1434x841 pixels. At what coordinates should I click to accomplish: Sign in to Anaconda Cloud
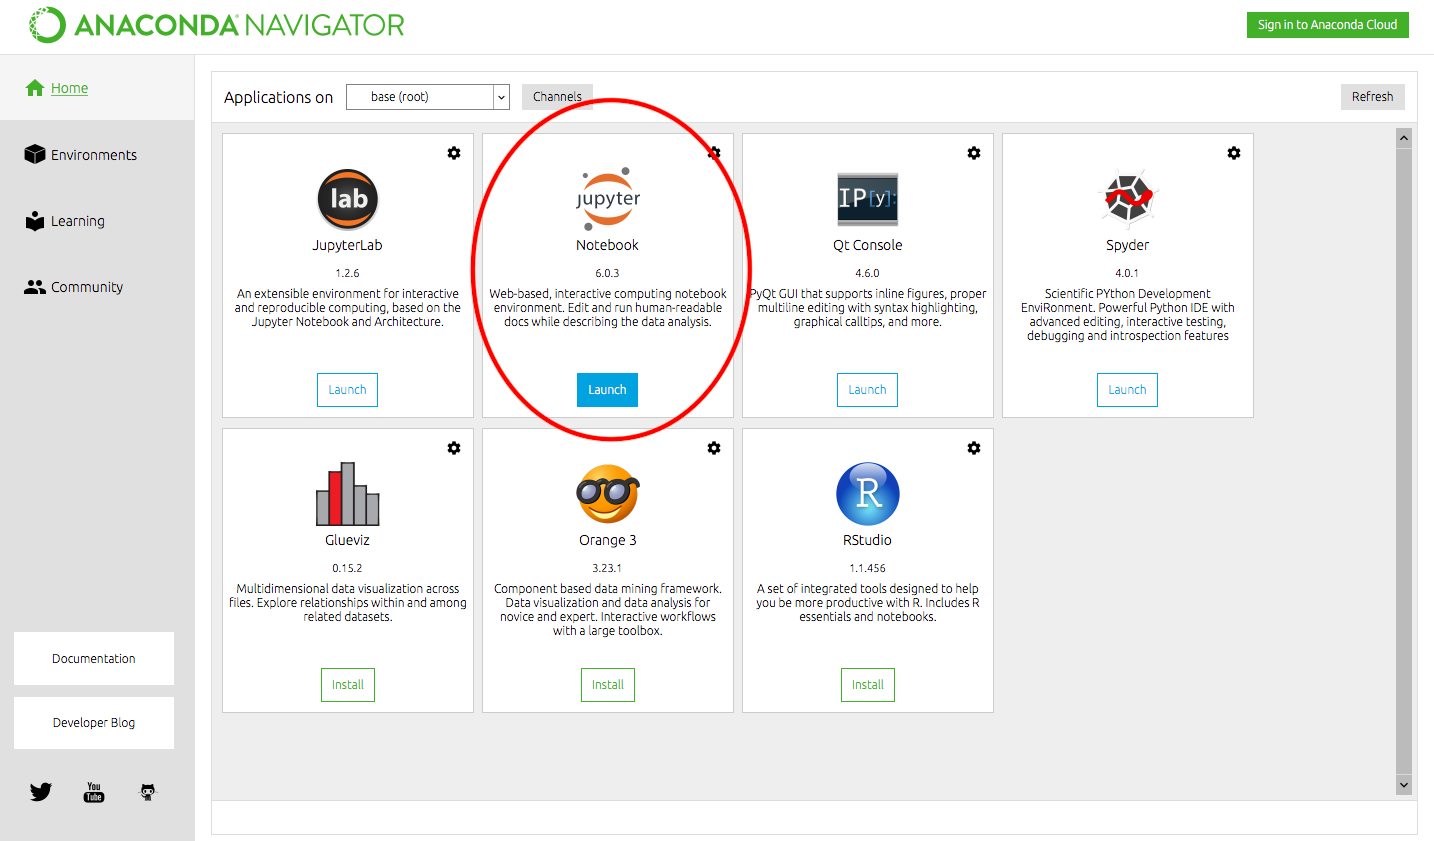click(1327, 25)
